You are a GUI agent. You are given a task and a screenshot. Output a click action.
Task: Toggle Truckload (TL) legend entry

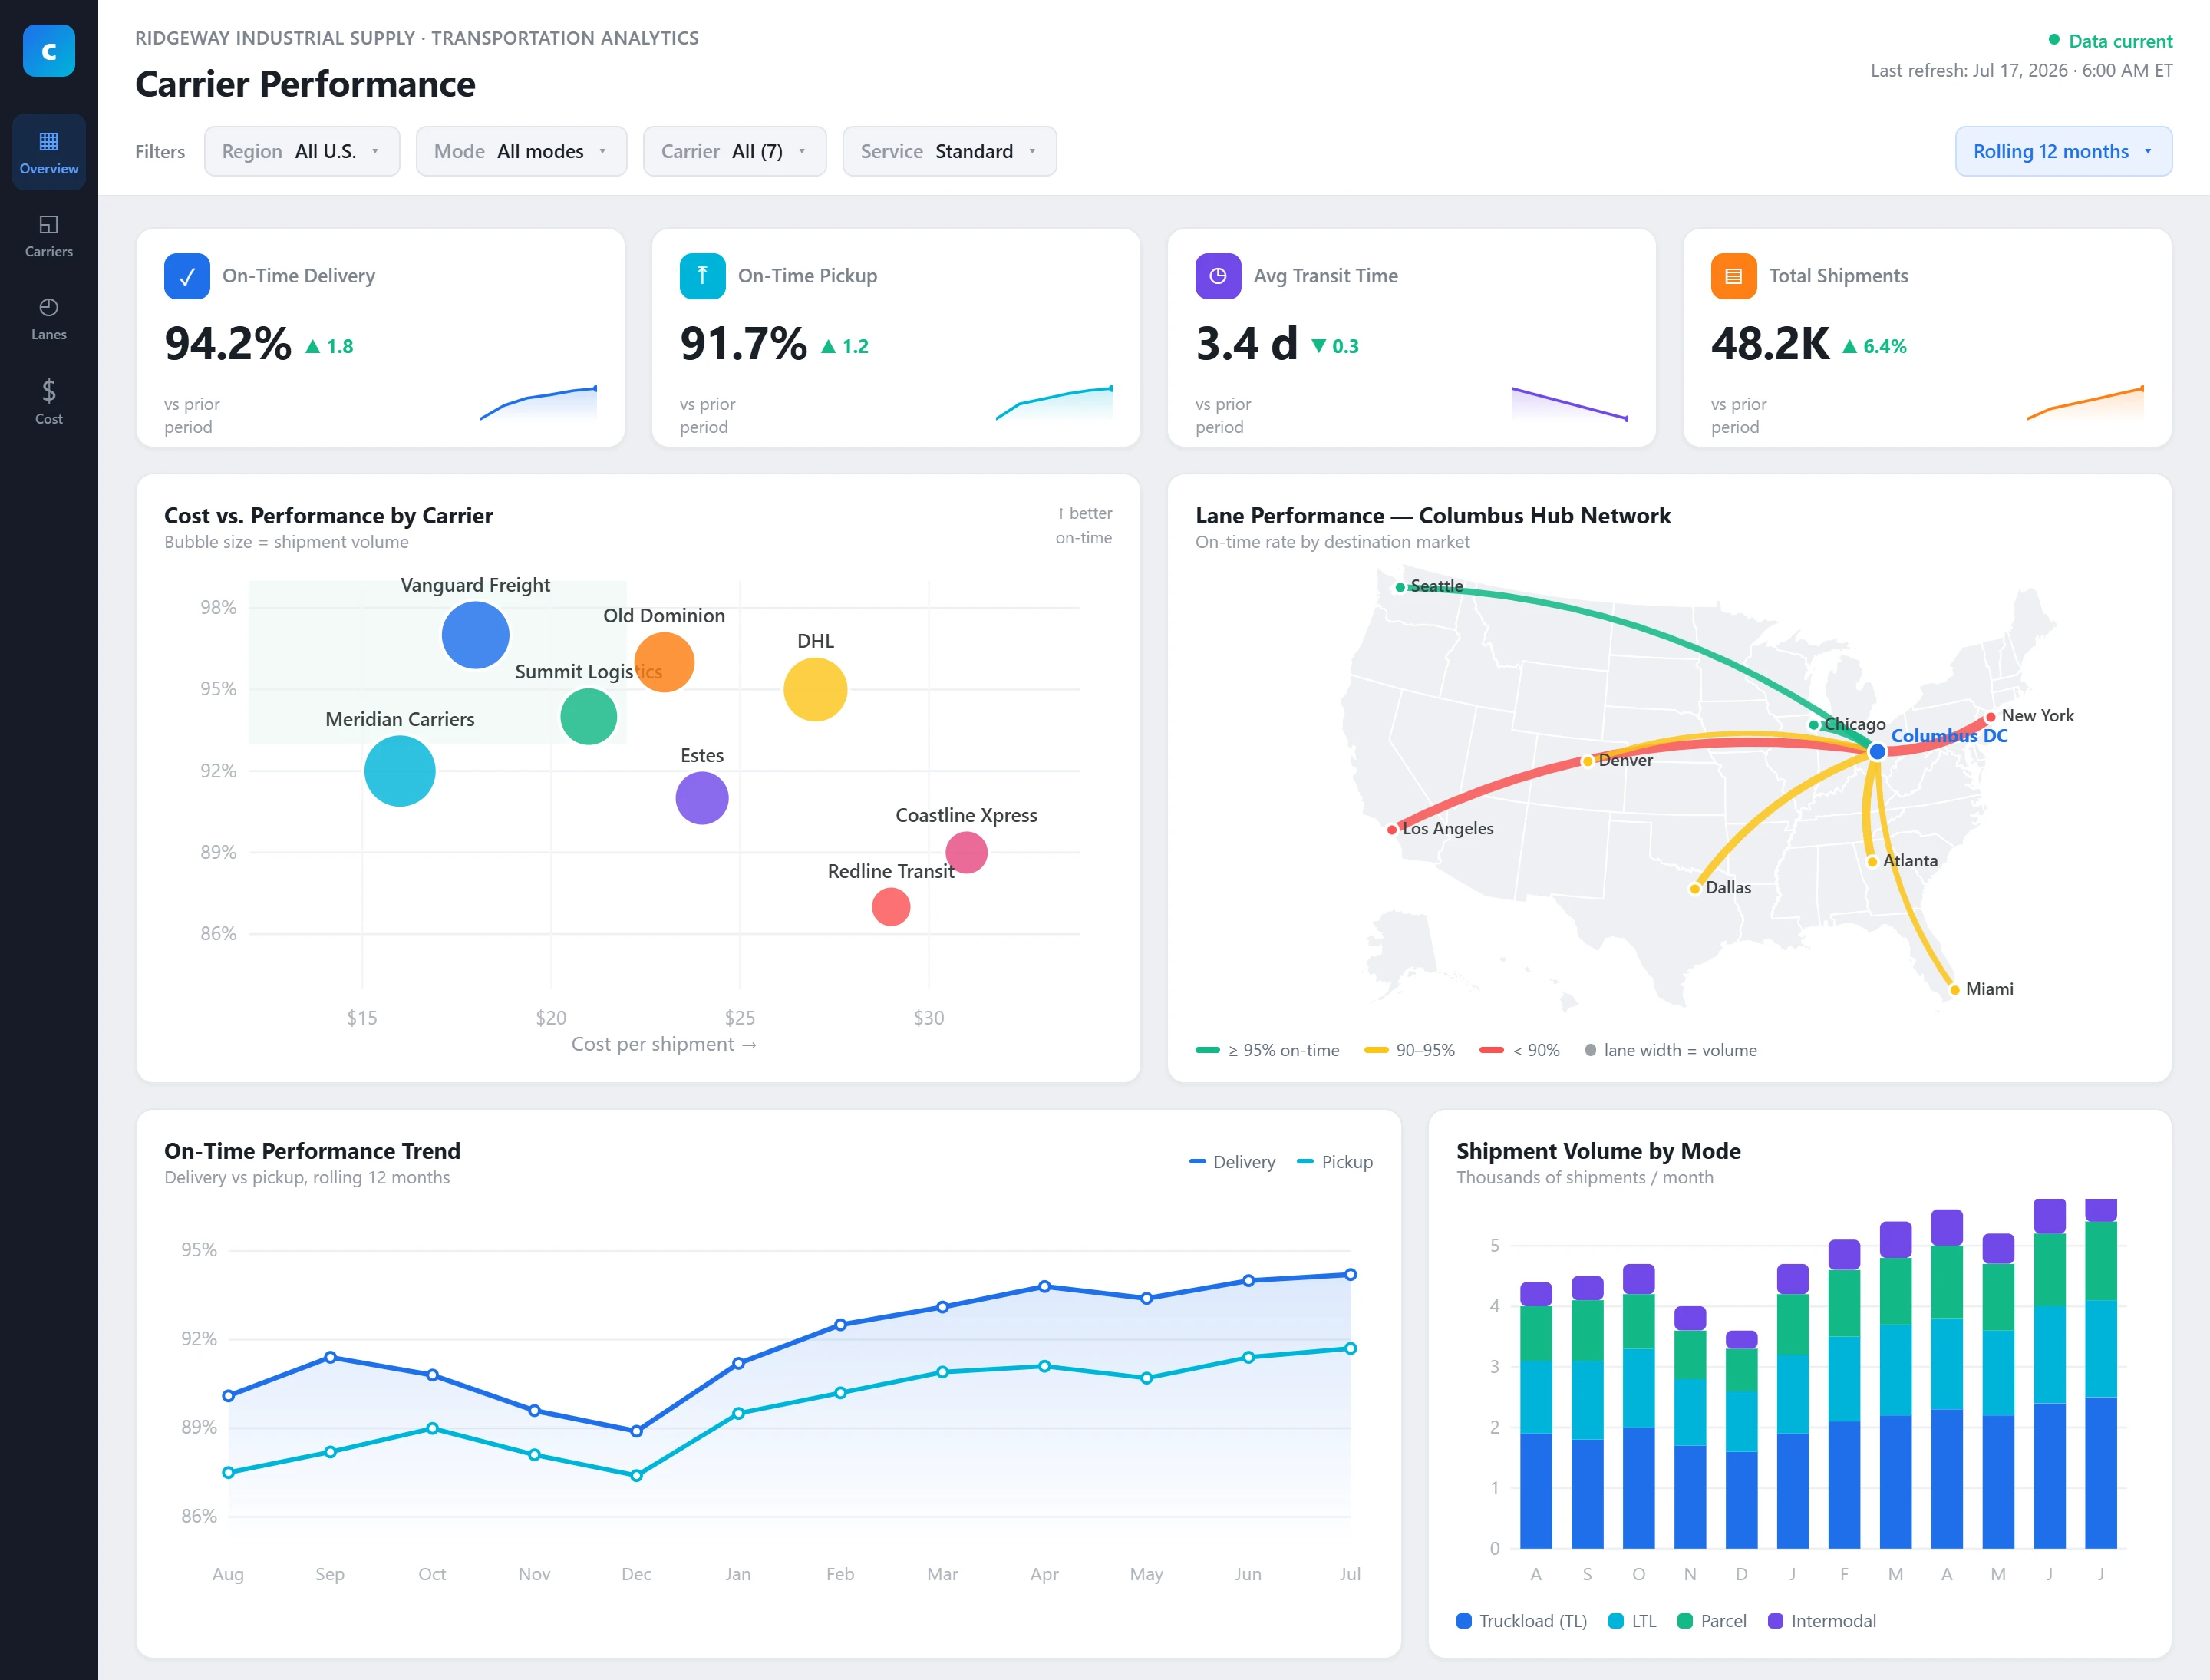1522,1621
